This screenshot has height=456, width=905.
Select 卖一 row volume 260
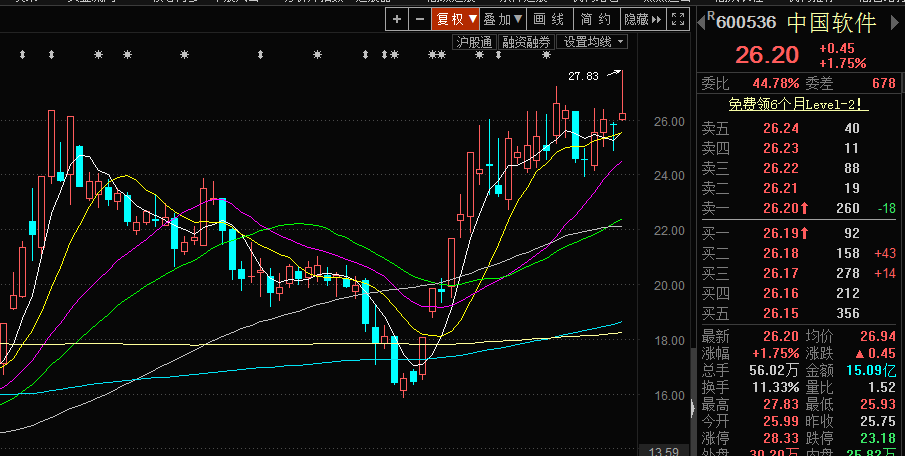click(848, 208)
